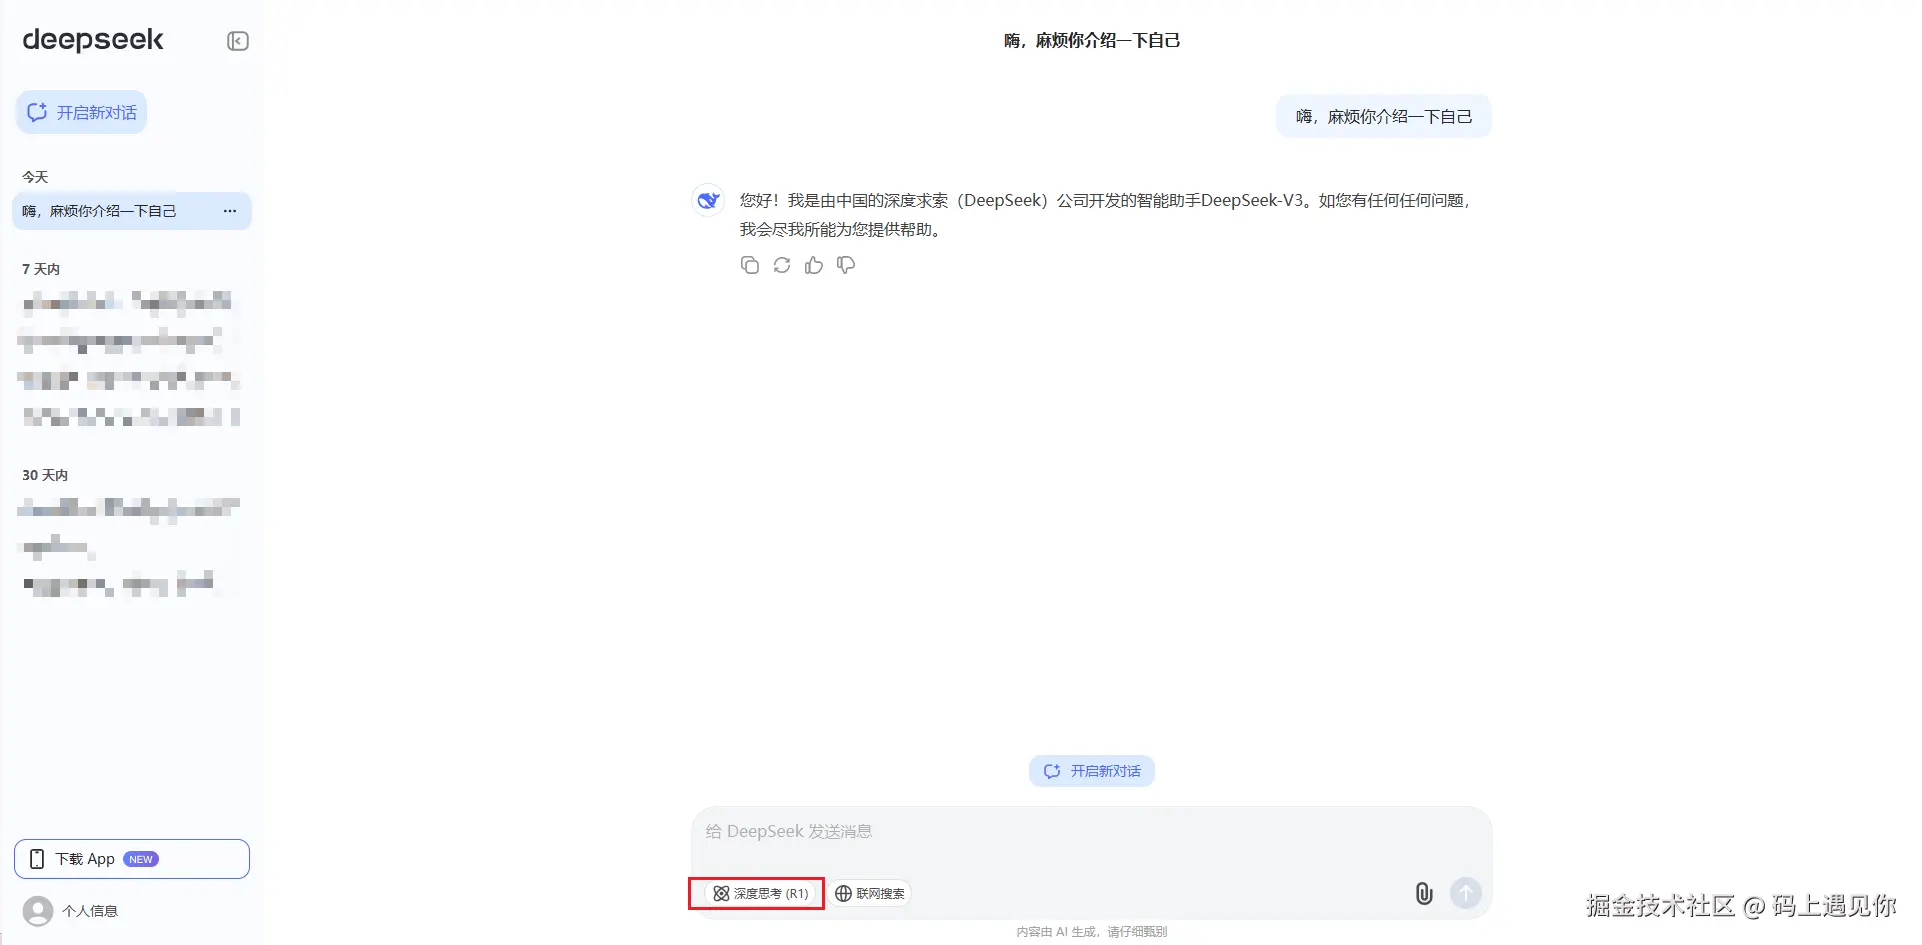
Task: Click the 7 天内 section label
Action: pos(41,269)
